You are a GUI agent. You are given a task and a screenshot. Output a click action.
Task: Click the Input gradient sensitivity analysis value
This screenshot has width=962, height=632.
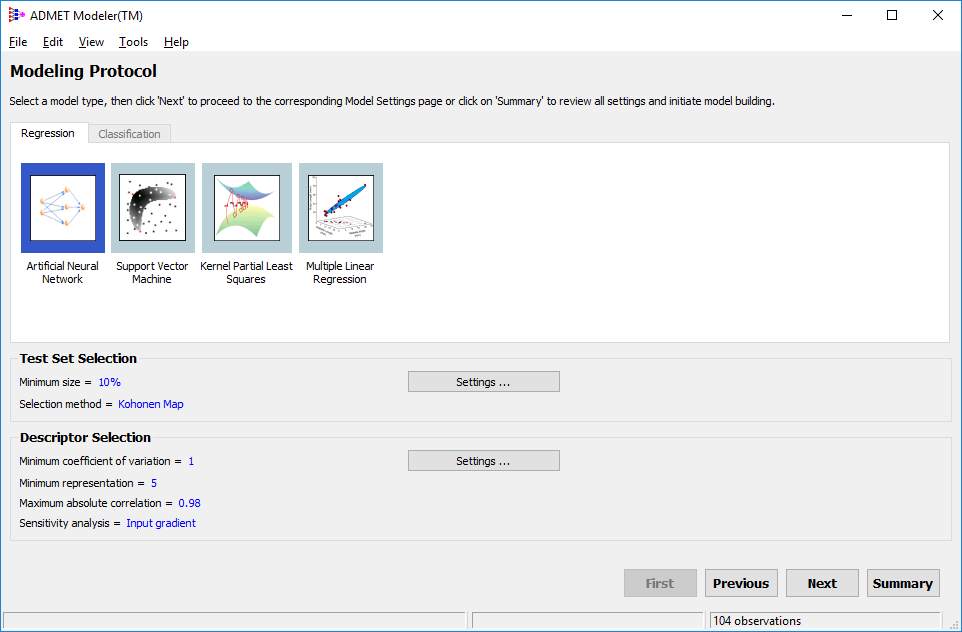click(161, 523)
